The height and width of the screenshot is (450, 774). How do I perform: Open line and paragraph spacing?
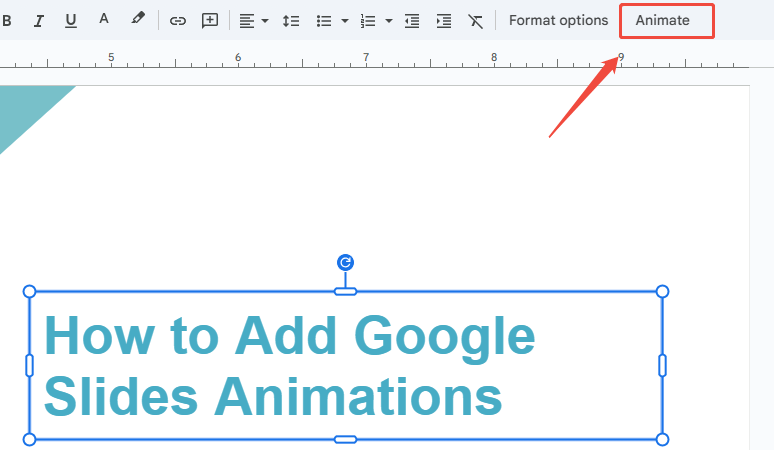coord(291,21)
